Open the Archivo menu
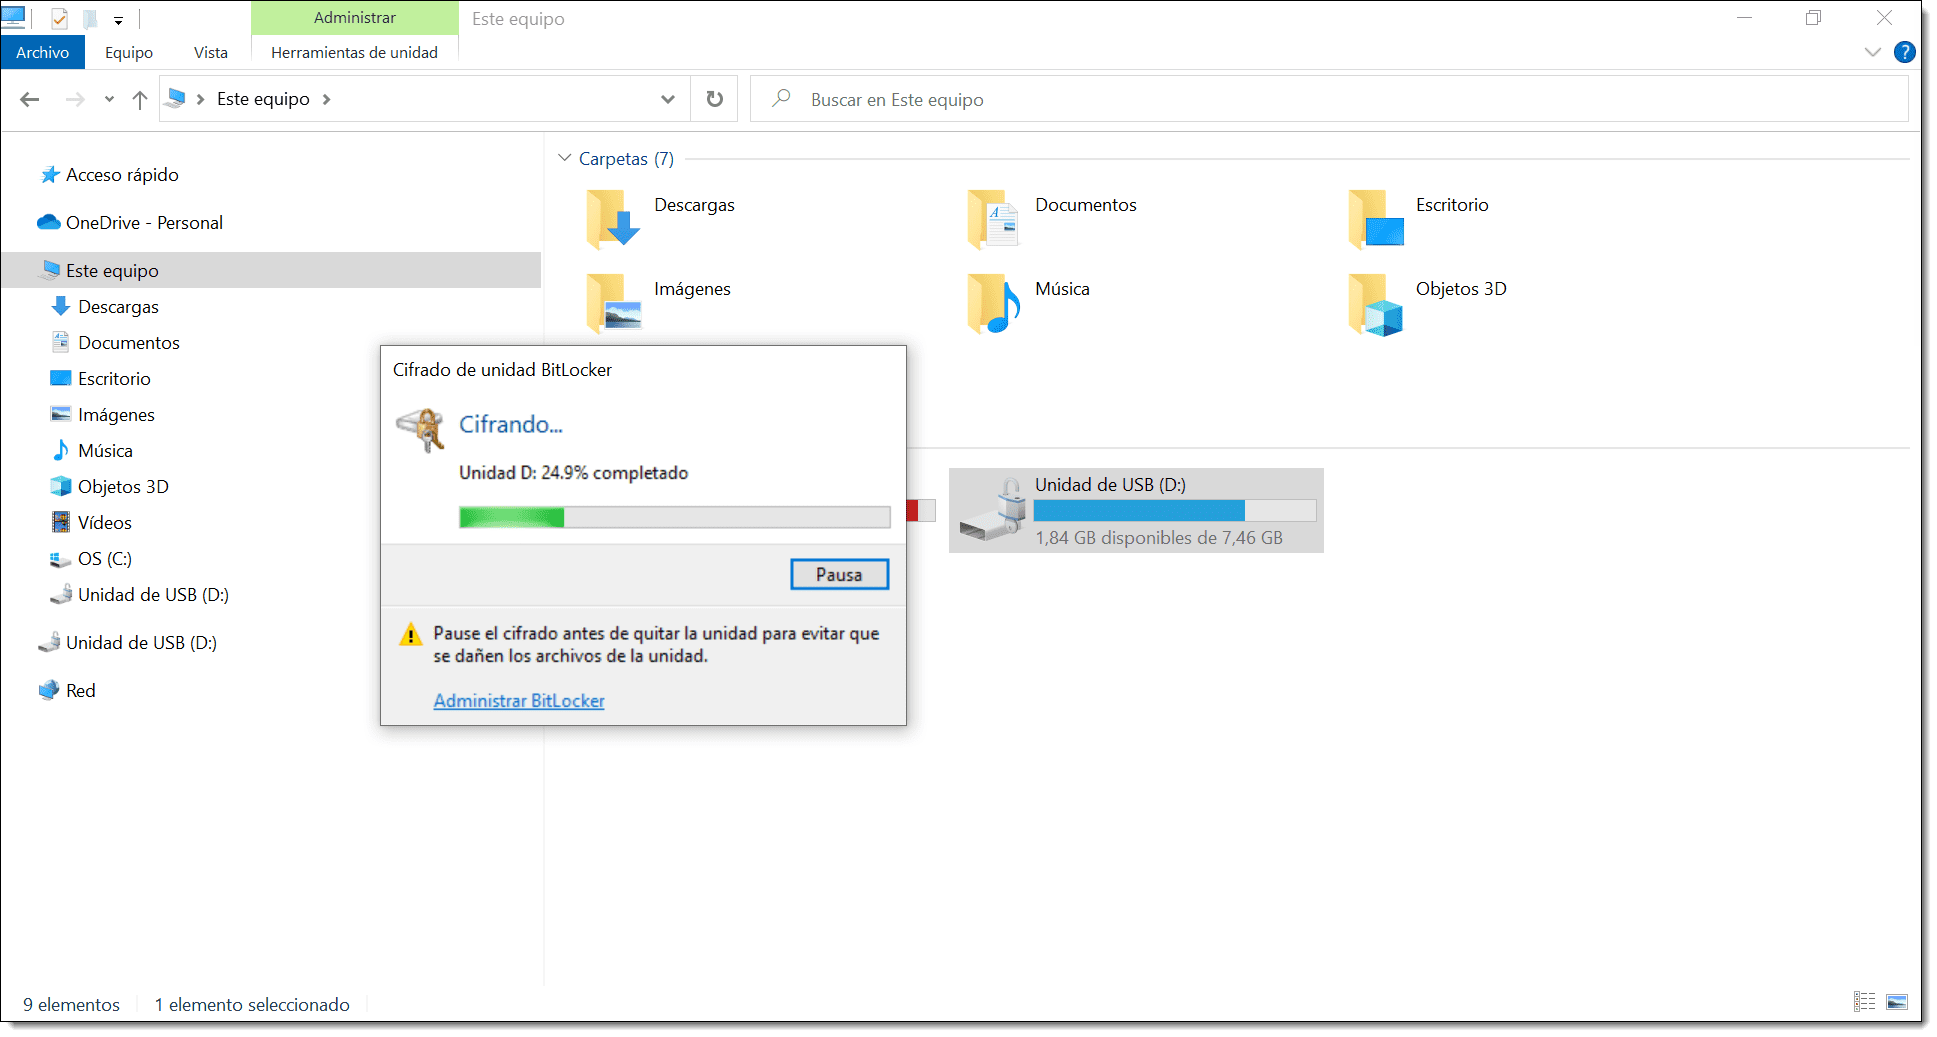 [43, 53]
